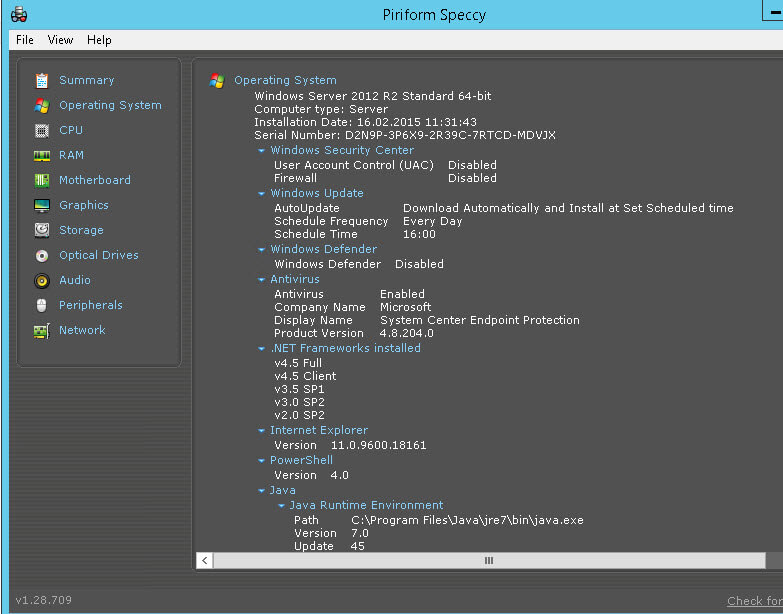
Task: Click the horizontal scrollbar thumb
Action: [489, 561]
